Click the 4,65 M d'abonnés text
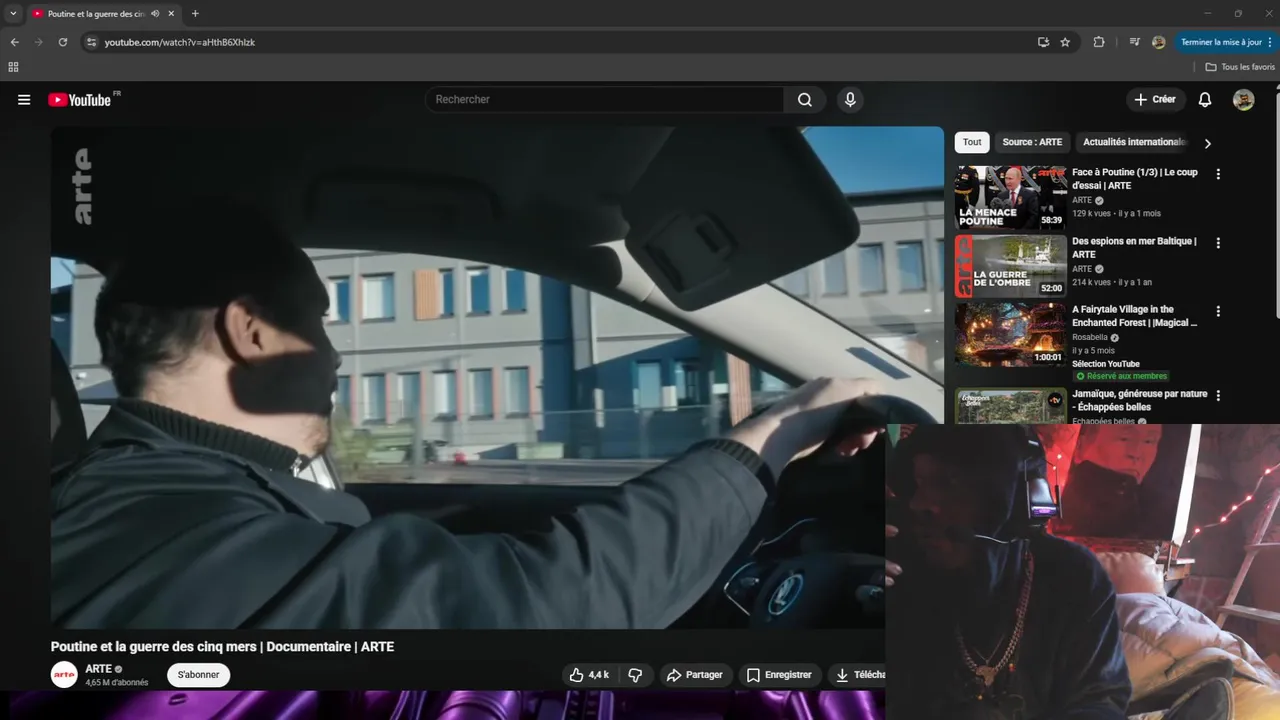Screen dimensions: 1280x720 117,683
